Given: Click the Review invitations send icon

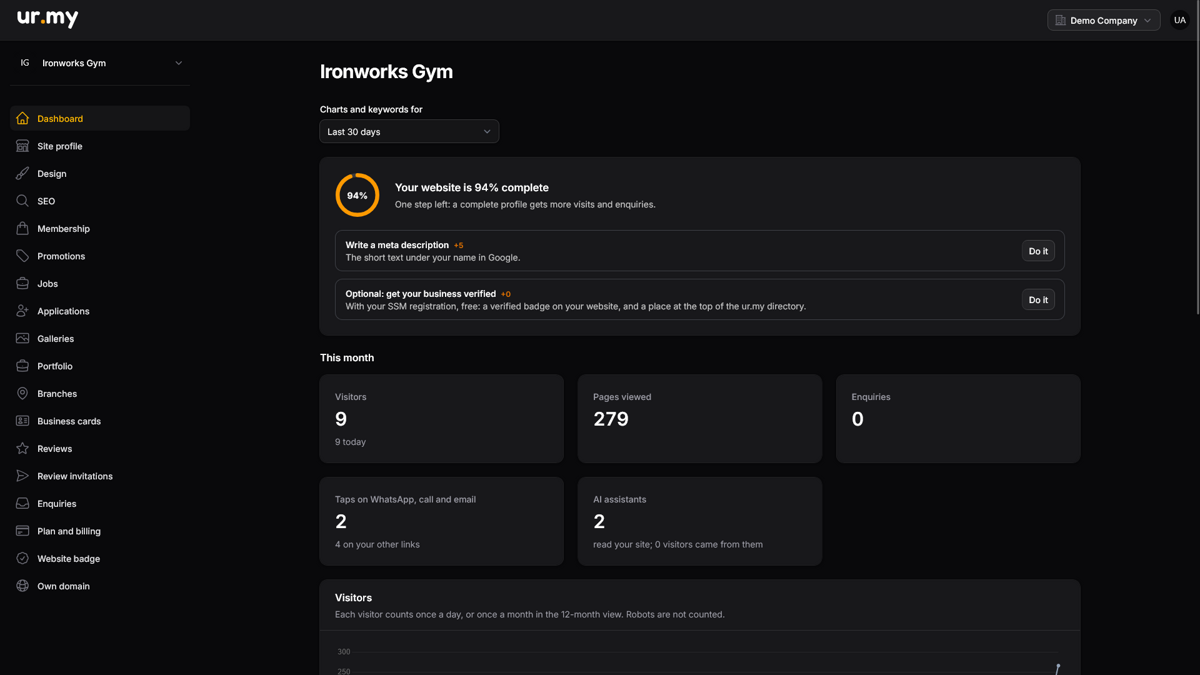Looking at the screenshot, I should coord(22,476).
